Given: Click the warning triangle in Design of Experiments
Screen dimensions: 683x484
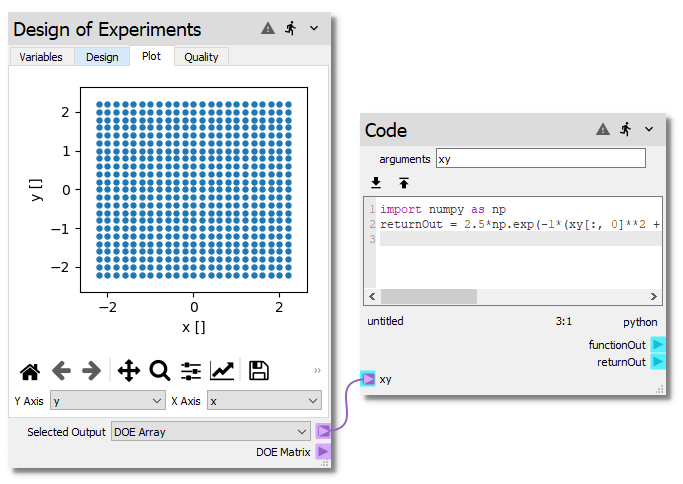Looking at the screenshot, I should pos(268,29).
